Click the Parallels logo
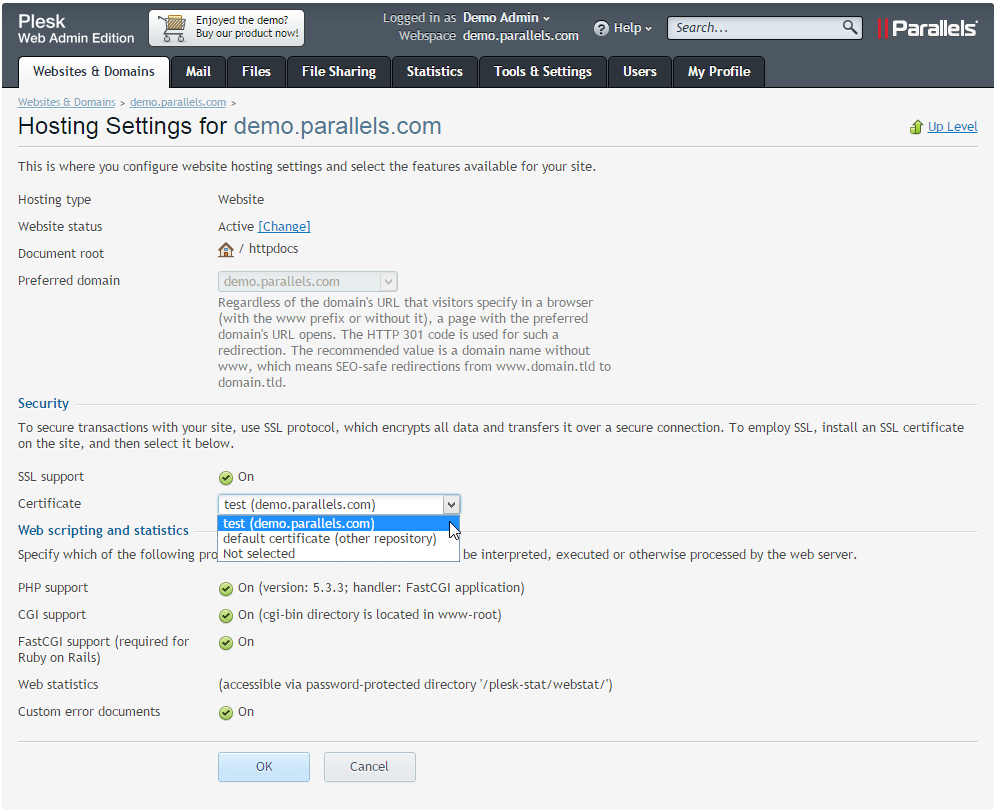This screenshot has height=810, width=994. point(927,28)
